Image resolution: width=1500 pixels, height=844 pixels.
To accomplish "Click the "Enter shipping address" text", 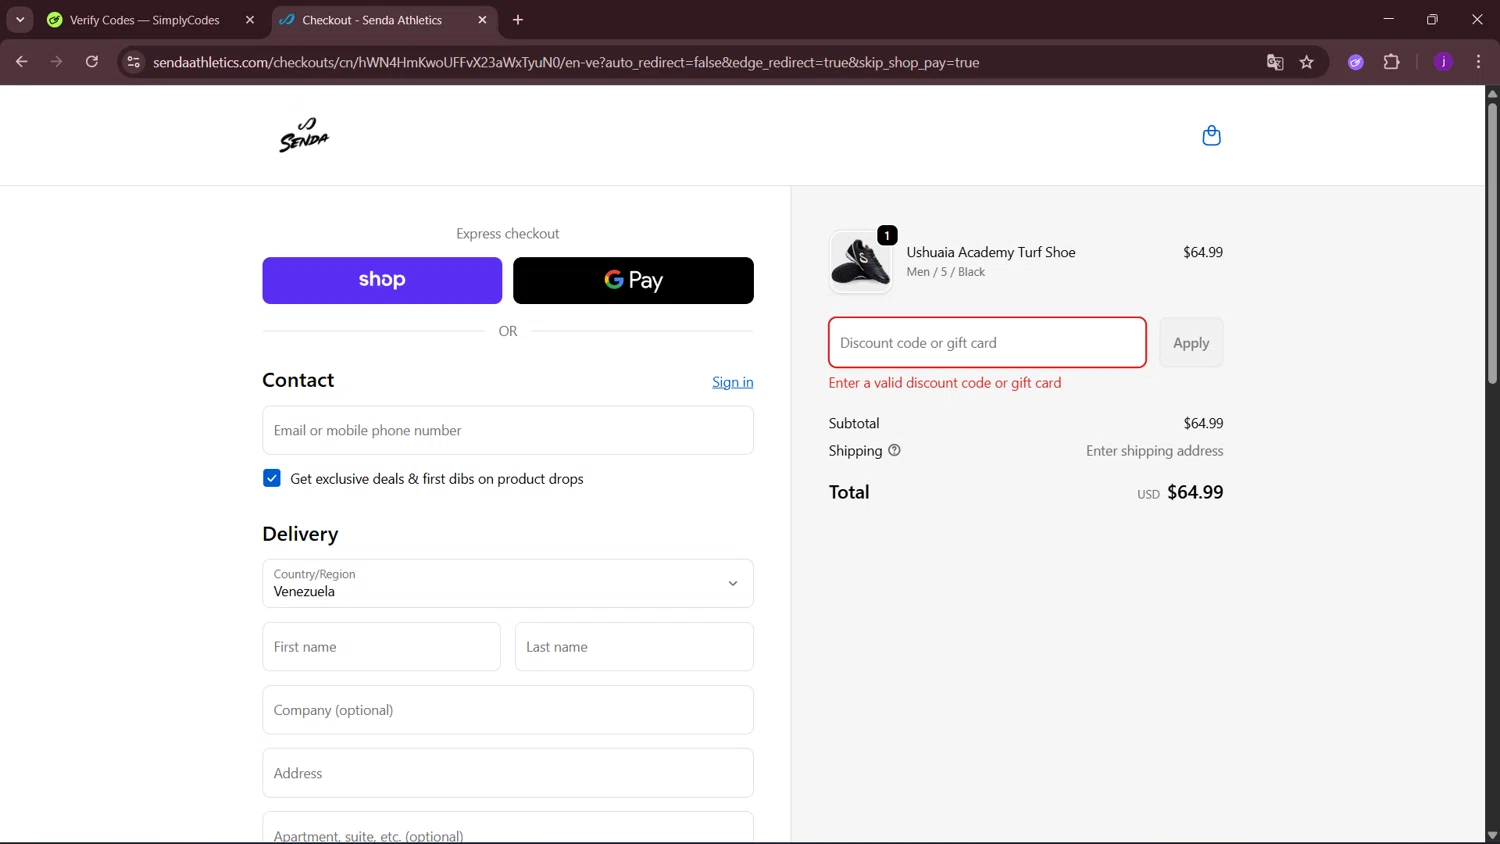I will pyautogui.click(x=1155, y=451).
